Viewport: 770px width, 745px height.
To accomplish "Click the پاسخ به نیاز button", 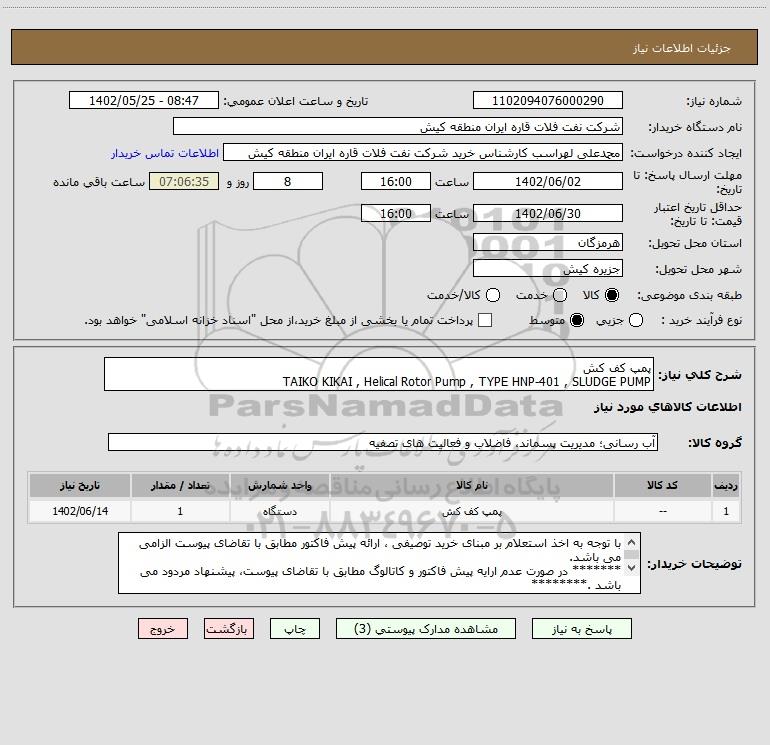I will click(x=582, y=629).
